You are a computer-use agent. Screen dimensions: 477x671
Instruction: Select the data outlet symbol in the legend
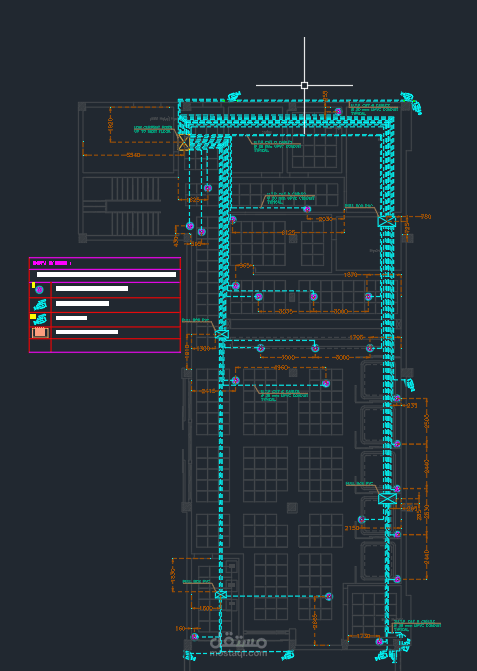point(39,290)
